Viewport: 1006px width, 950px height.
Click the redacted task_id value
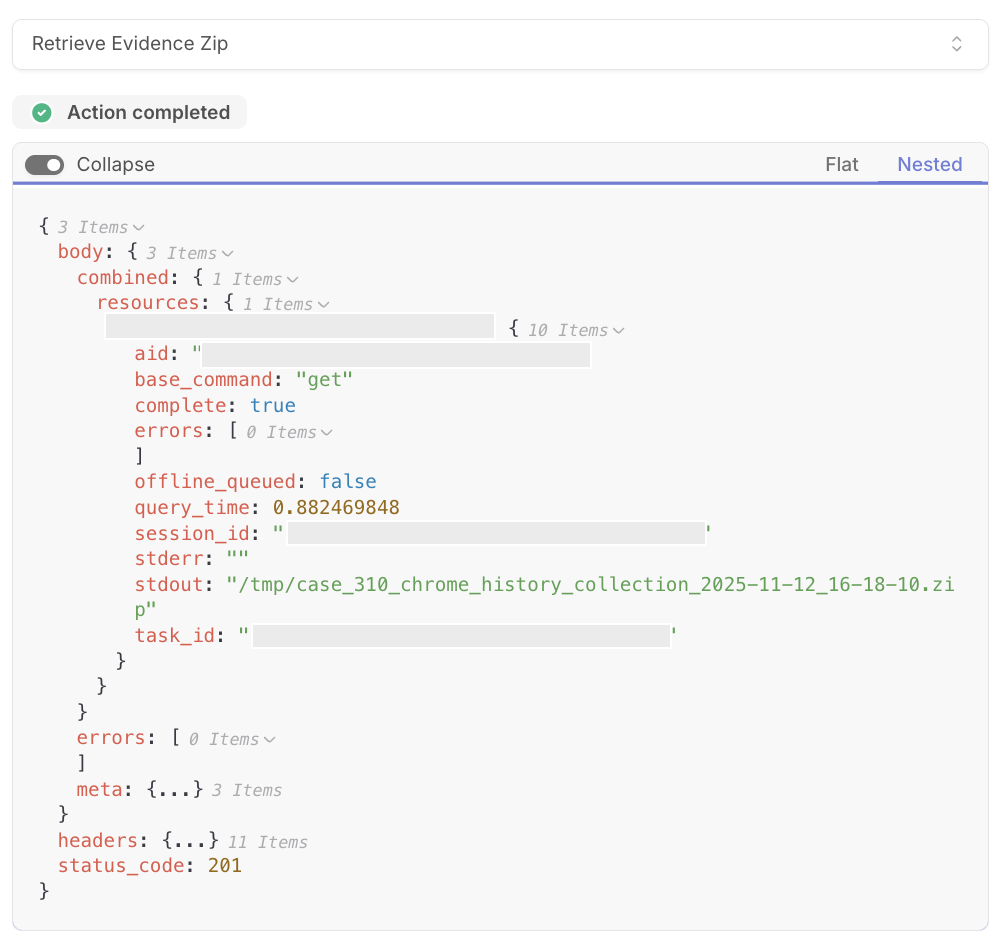(x=461, y=636)
